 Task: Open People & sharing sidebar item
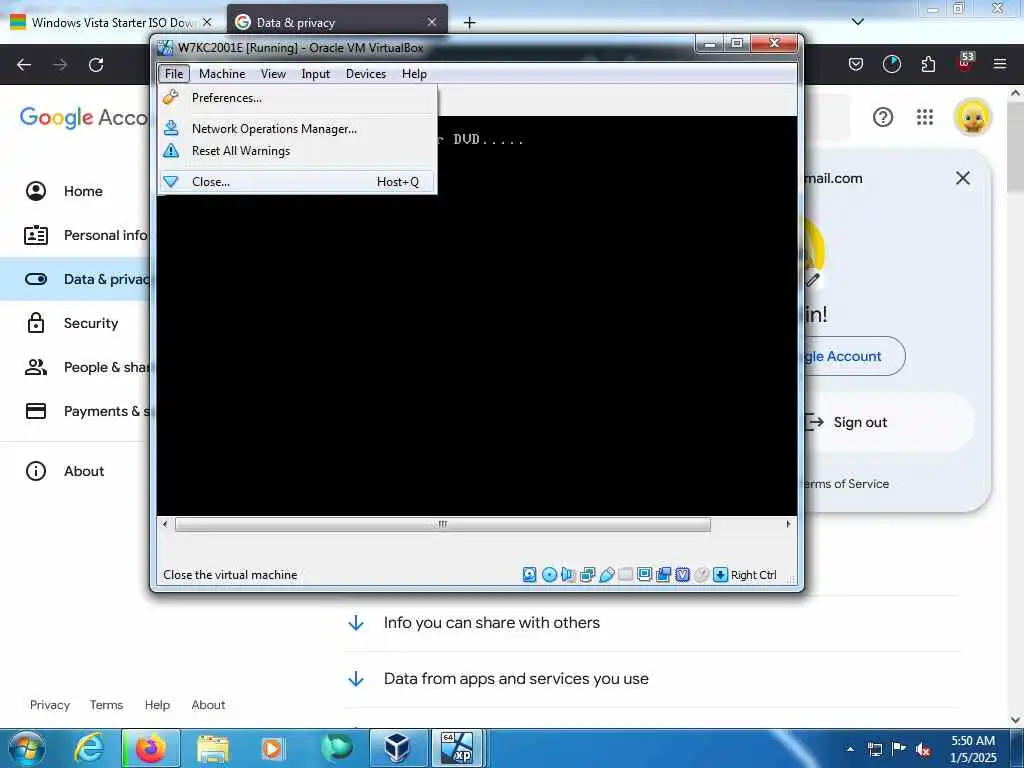76,367
